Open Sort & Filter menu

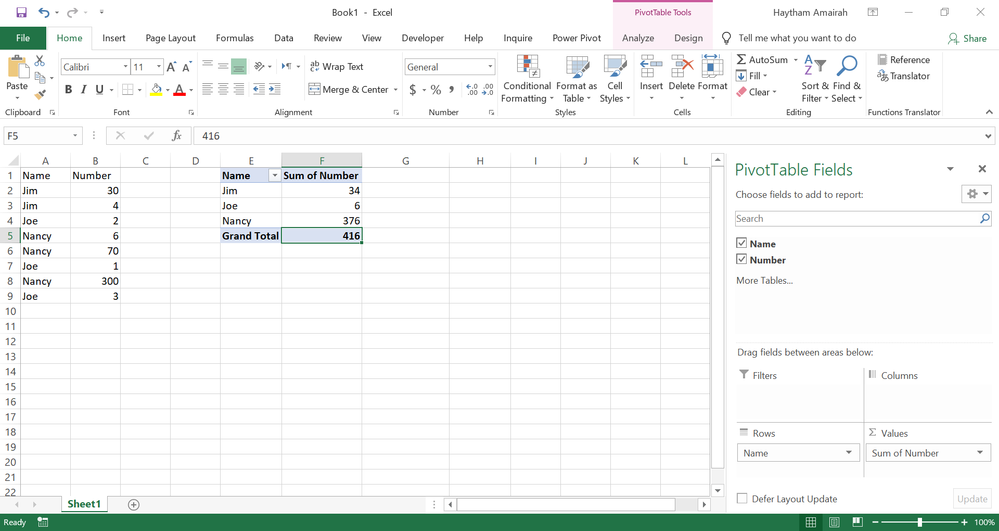click(815, 80)
